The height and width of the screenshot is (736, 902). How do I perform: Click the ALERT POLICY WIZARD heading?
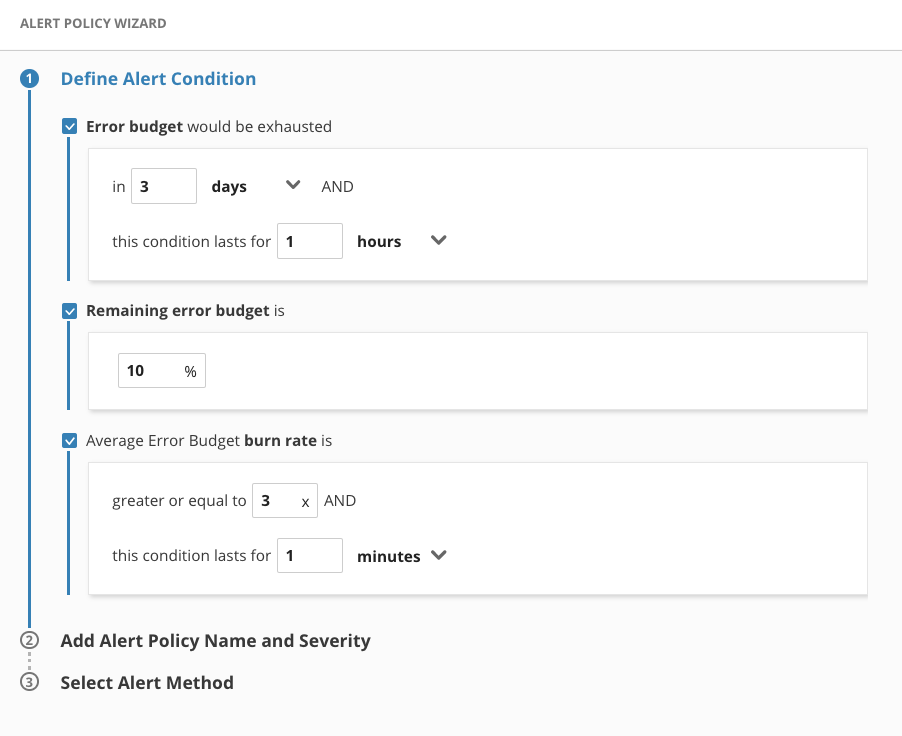click(x=93, y=22)
